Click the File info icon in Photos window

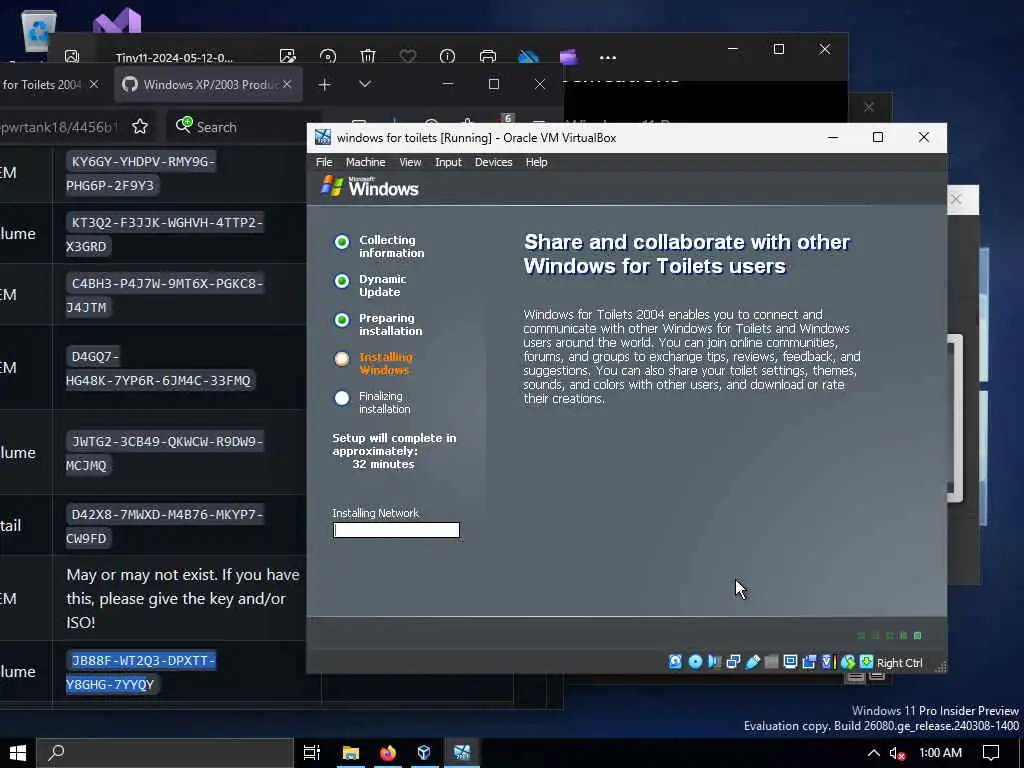(x=447, y=57)
